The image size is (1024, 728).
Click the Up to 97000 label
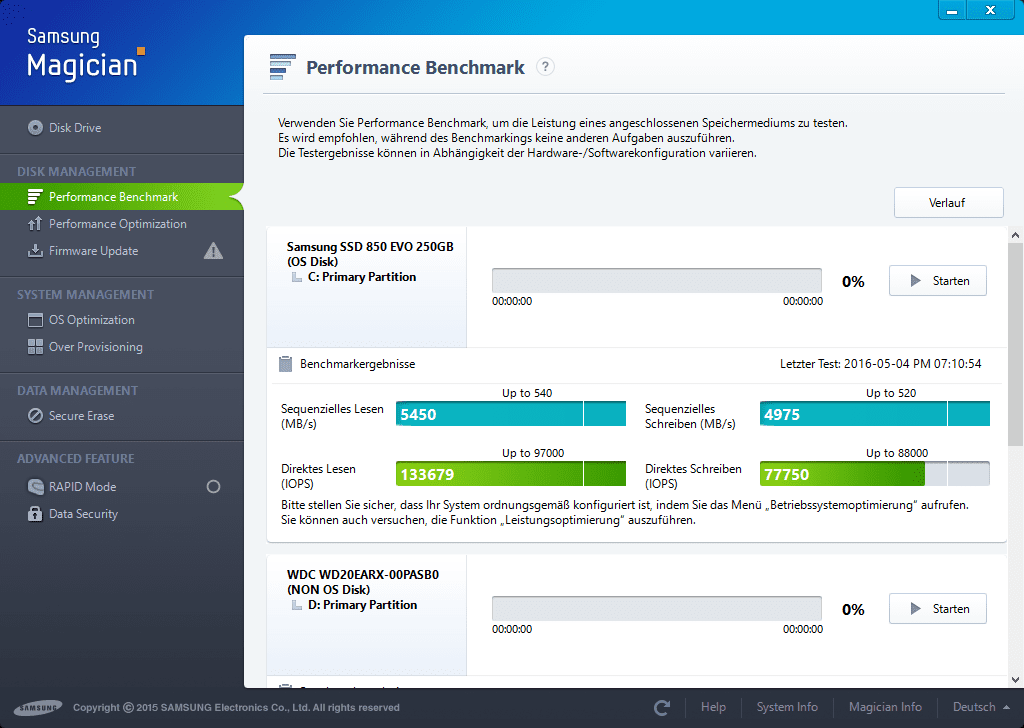click(x=533, y=452)
